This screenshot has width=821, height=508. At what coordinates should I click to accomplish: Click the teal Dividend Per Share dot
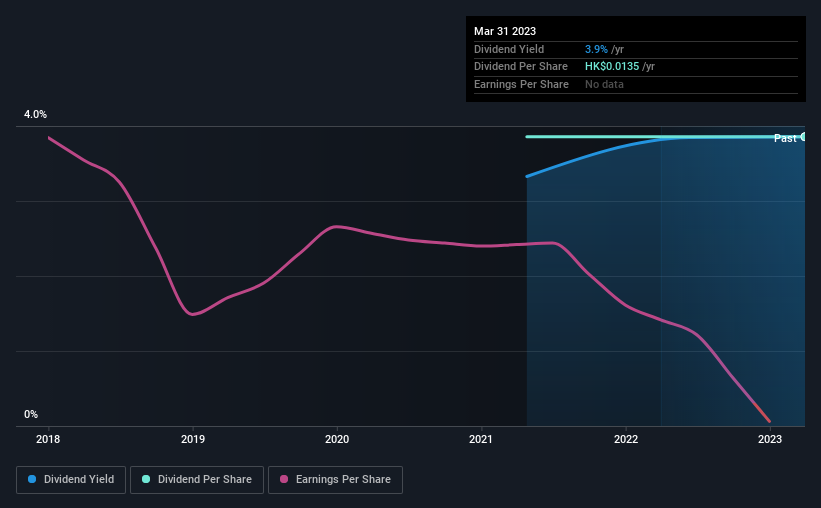[146, 479]
